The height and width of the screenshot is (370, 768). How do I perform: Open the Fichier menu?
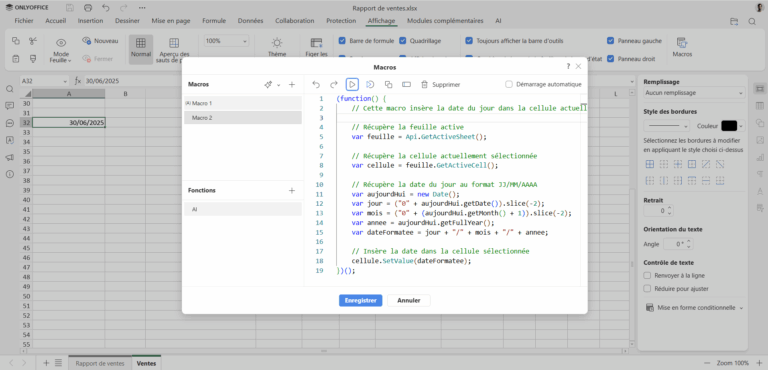pyautogui.click(x=24, y=21)
